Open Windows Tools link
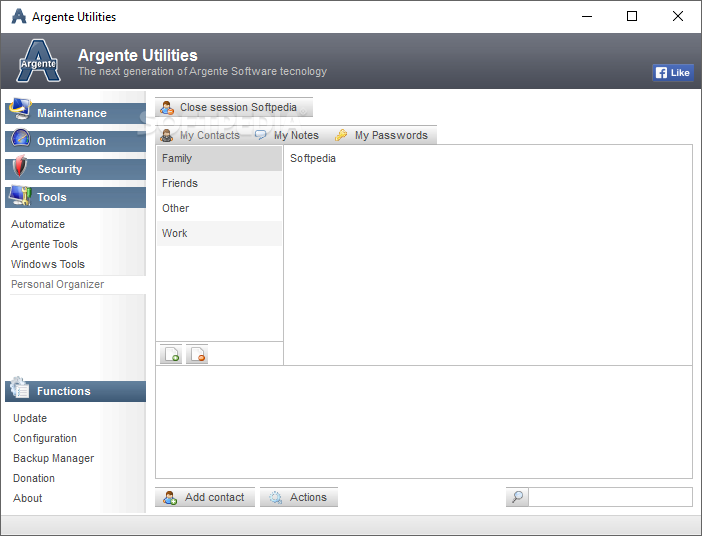 click(48, 264)
